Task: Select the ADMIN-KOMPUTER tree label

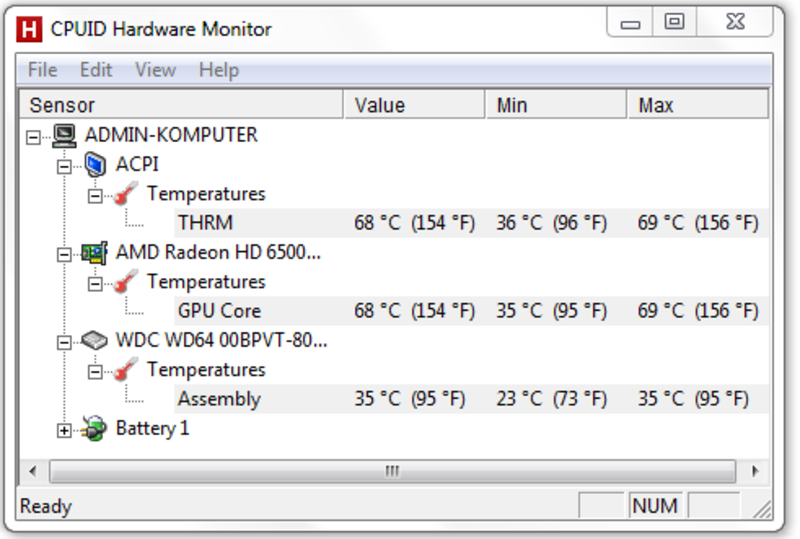Action: (x=171, y=135)
